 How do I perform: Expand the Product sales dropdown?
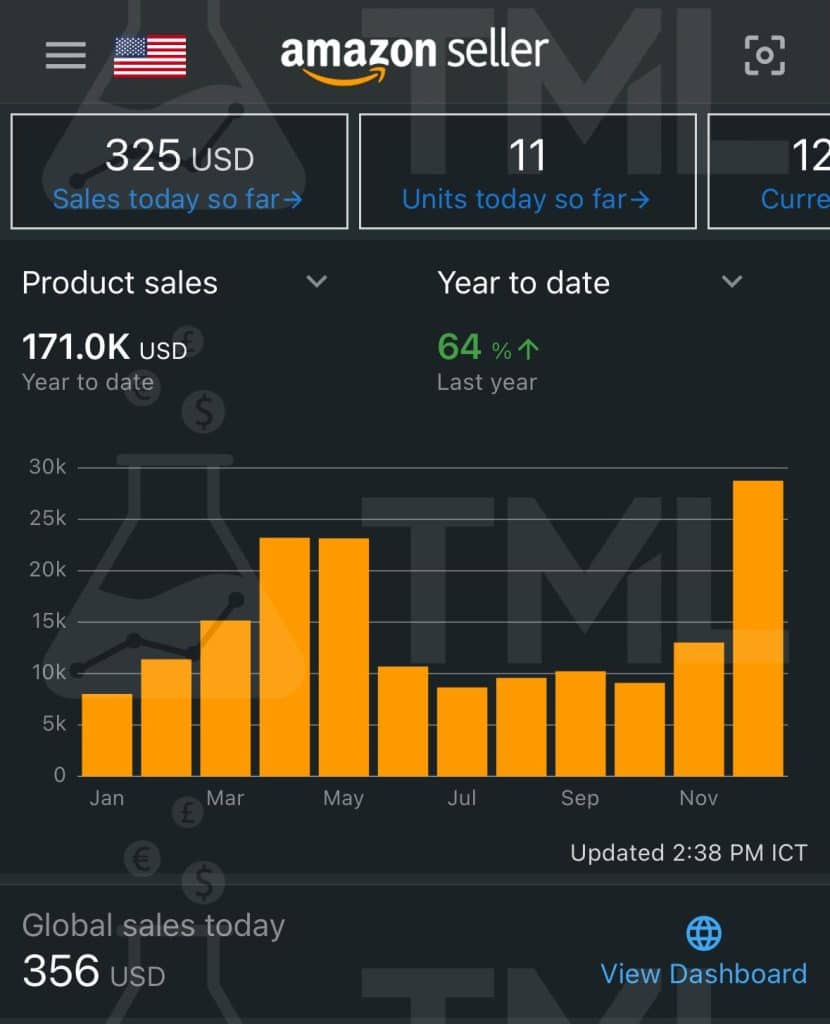(x=316, y=282)
